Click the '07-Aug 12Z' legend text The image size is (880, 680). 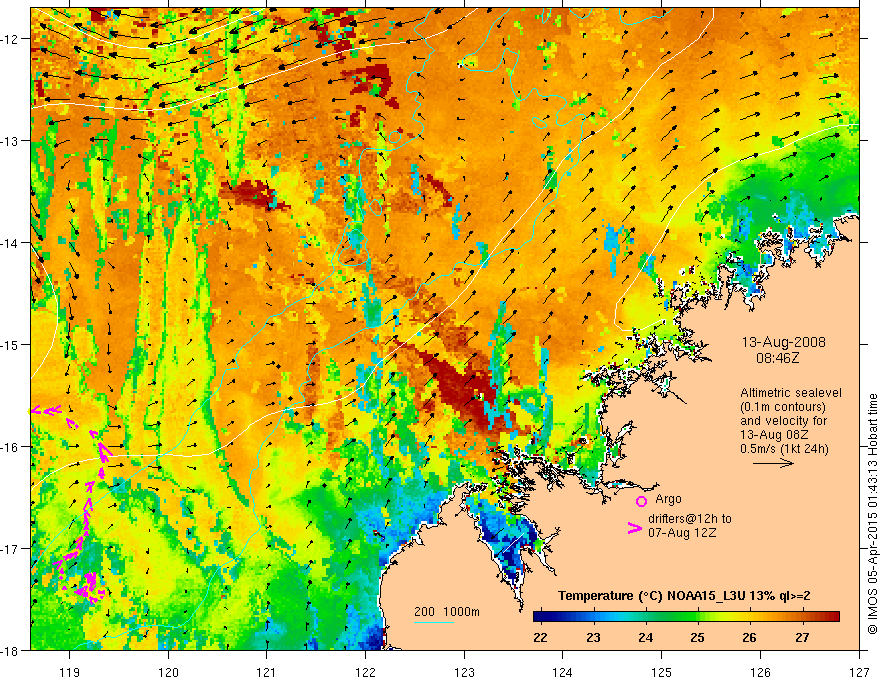point(682,532)
